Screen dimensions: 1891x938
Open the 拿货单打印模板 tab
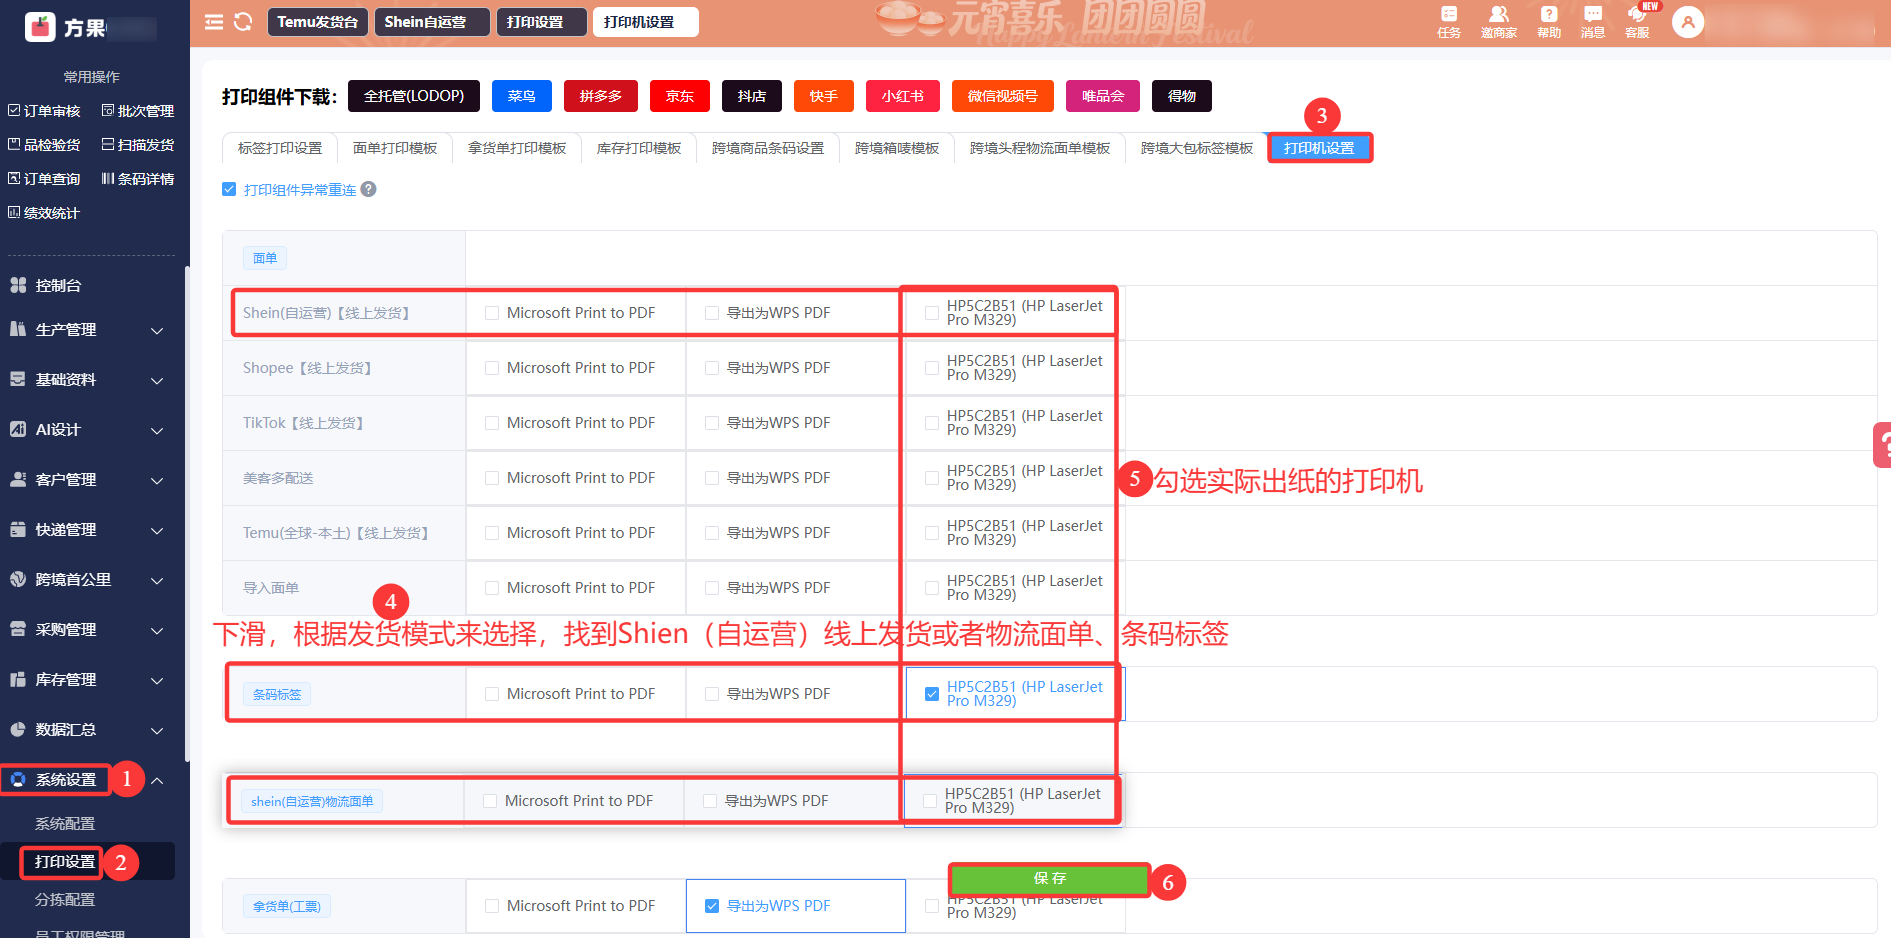517,148
